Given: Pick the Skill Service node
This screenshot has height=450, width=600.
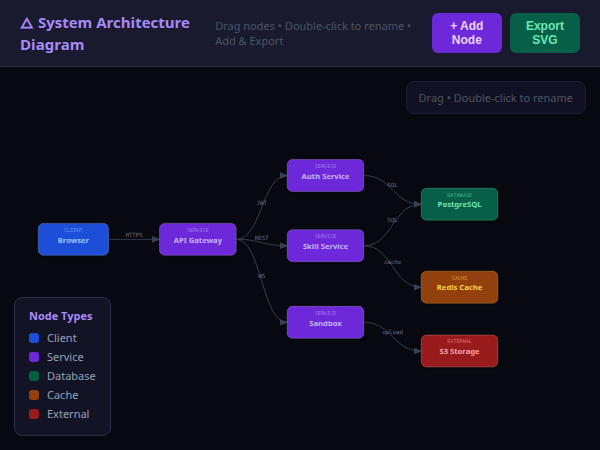Looking at the screenshot, I should click(x=325, y=245).
